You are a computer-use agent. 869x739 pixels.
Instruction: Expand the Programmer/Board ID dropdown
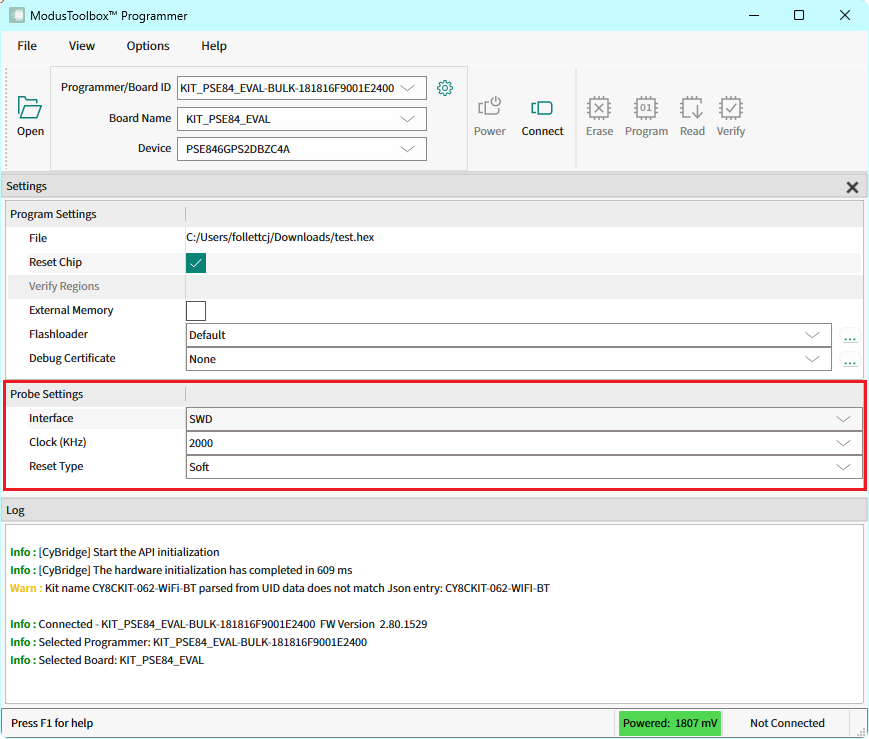tap(407, 88)
